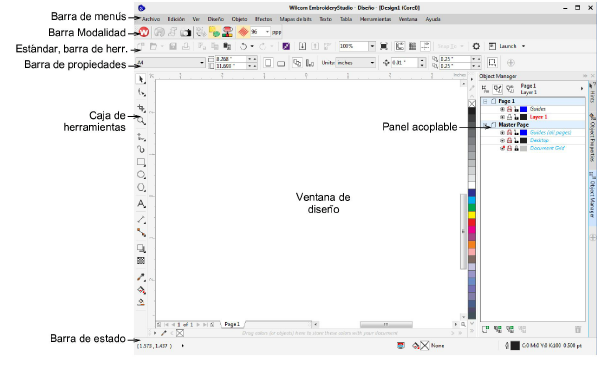This screenshot has height=368, width=597.
Task: Toggle visibility eye of Document Grid layer
Action: click(x=502, y=148)
